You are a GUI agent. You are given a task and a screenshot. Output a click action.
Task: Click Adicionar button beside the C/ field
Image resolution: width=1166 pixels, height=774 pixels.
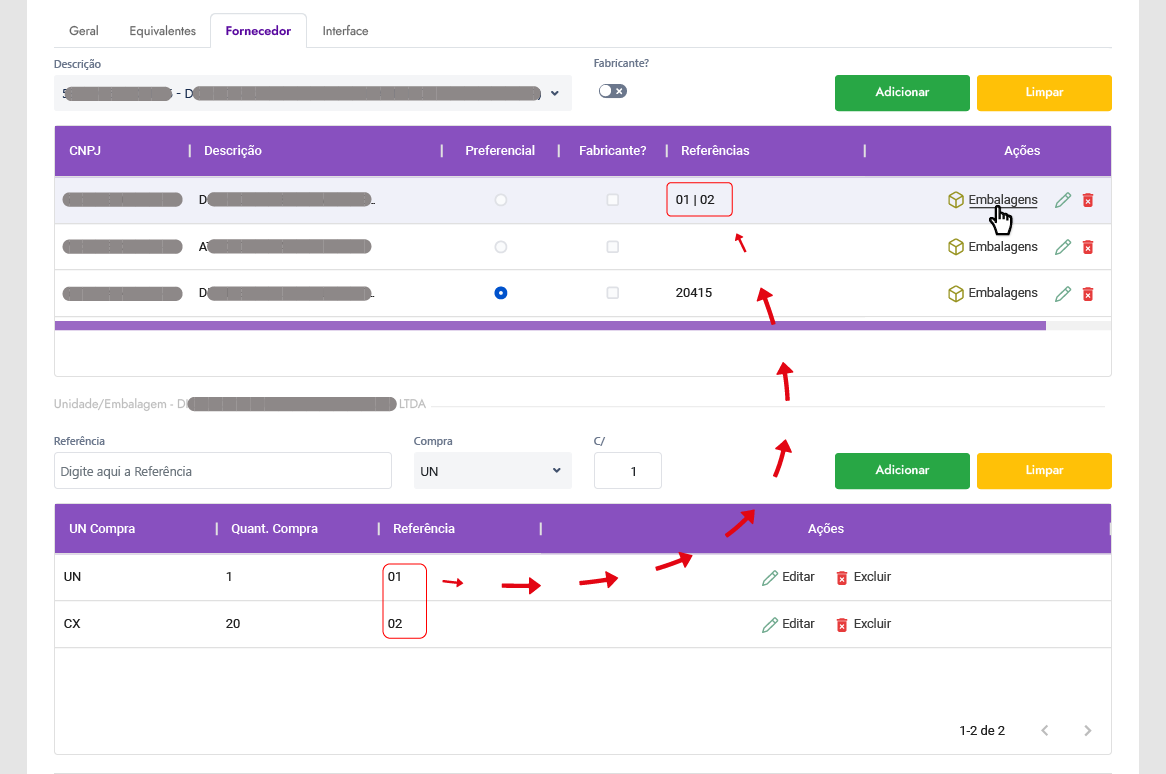click(902, 471)
